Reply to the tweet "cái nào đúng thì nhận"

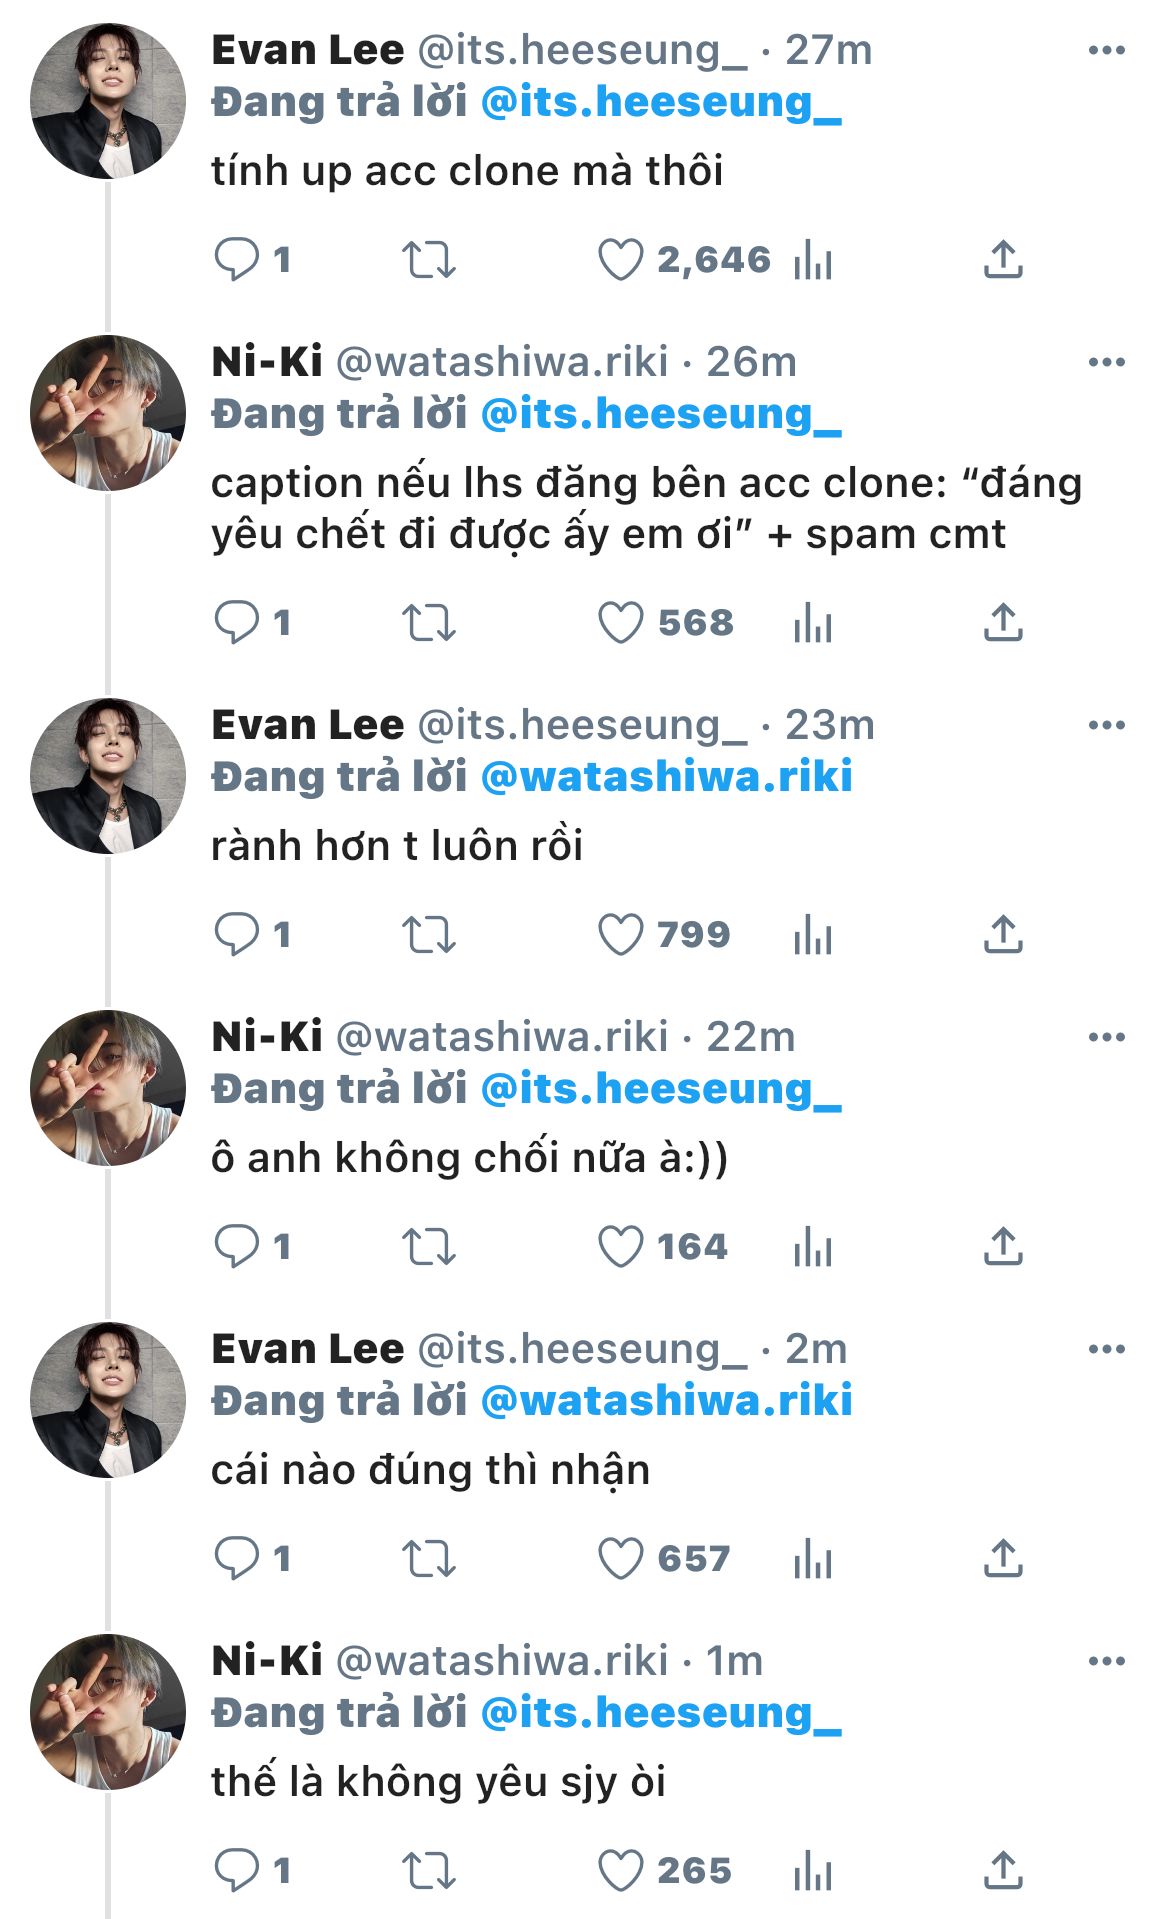237,1559
